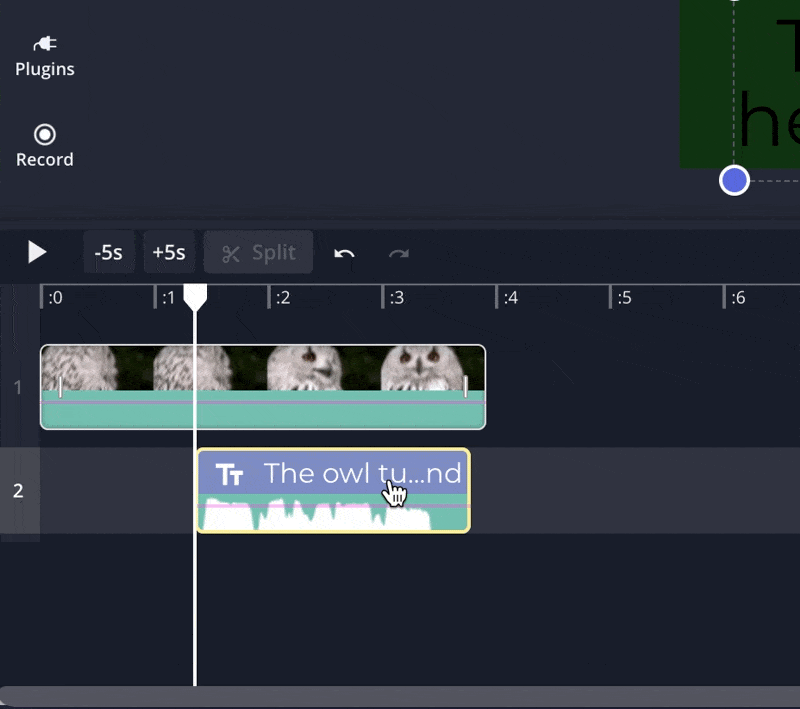Select the track 2 number label
The height and width of the screenshot is (709, 800).
coord(18,490)
